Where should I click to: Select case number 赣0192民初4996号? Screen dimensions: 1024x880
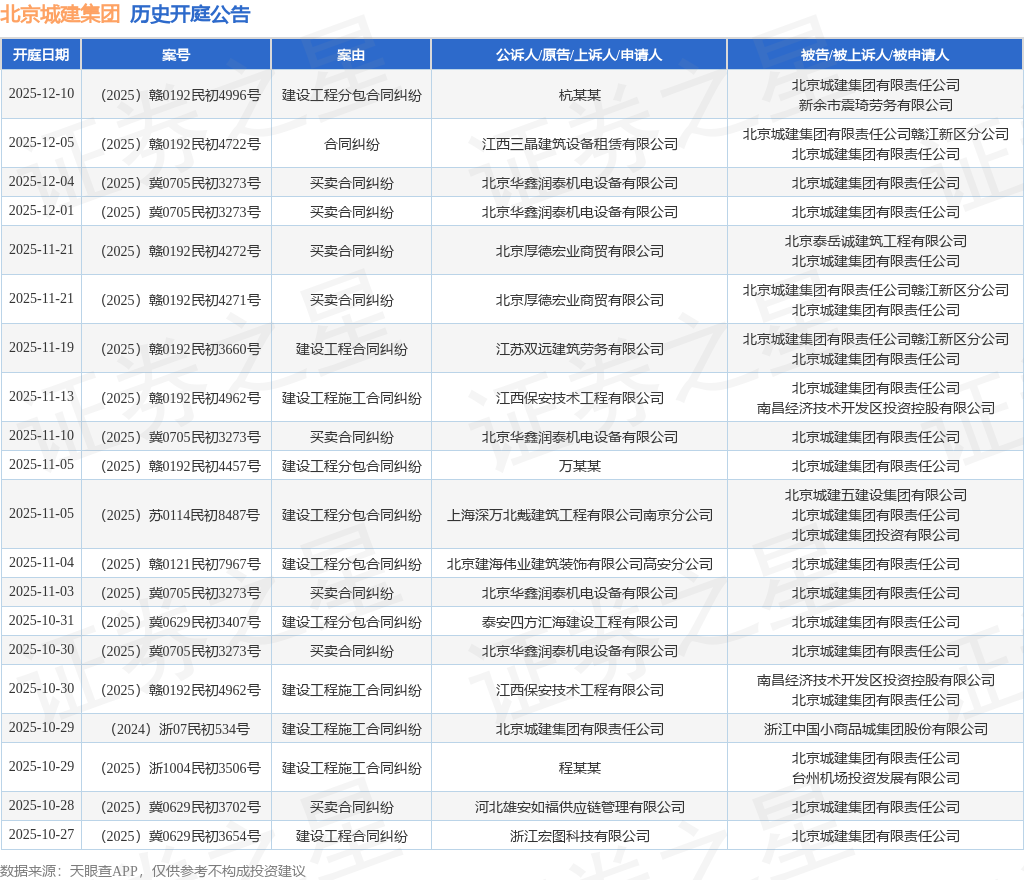(181, 95)
